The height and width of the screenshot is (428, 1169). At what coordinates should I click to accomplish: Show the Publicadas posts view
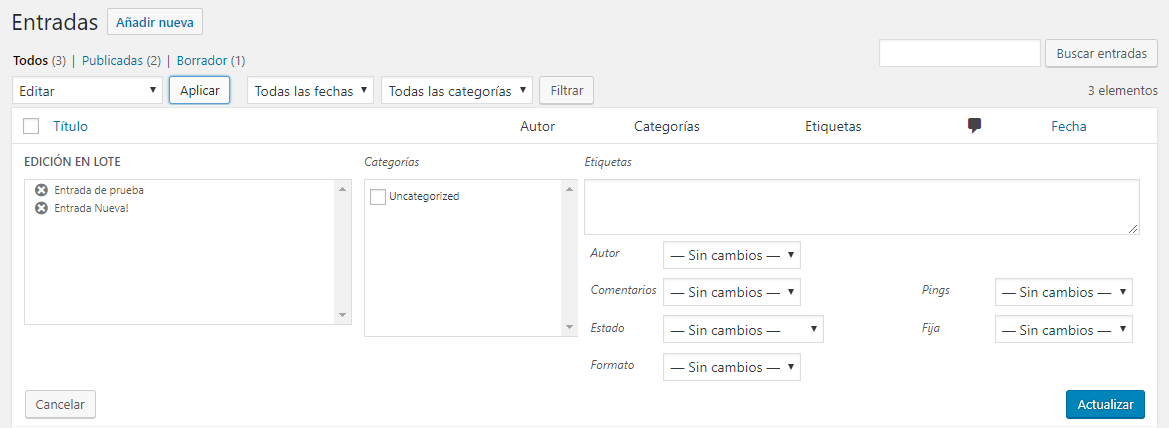point(120,60)
